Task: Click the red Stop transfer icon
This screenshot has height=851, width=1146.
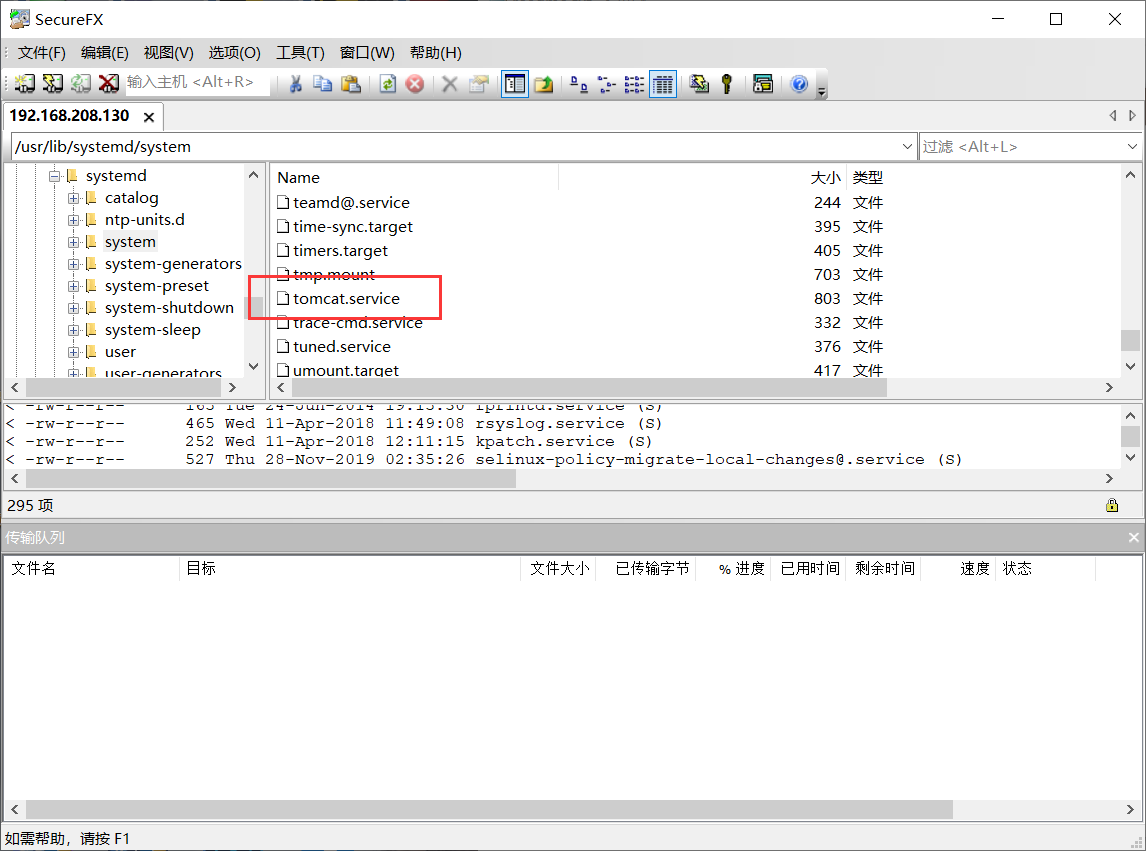Action: click(x=414, y=84)
